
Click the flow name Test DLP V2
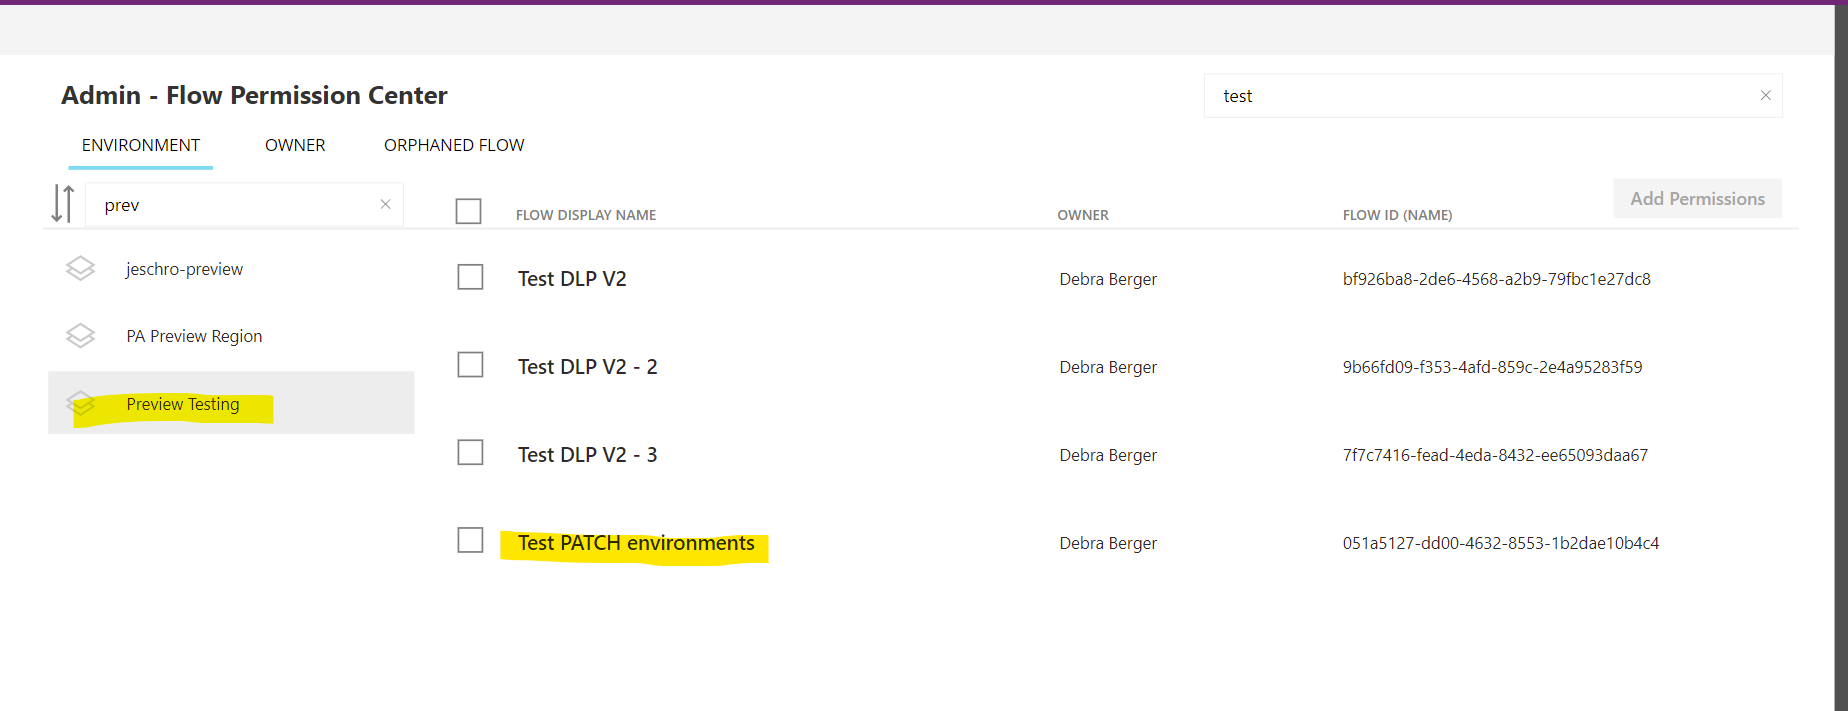(572, 279)
